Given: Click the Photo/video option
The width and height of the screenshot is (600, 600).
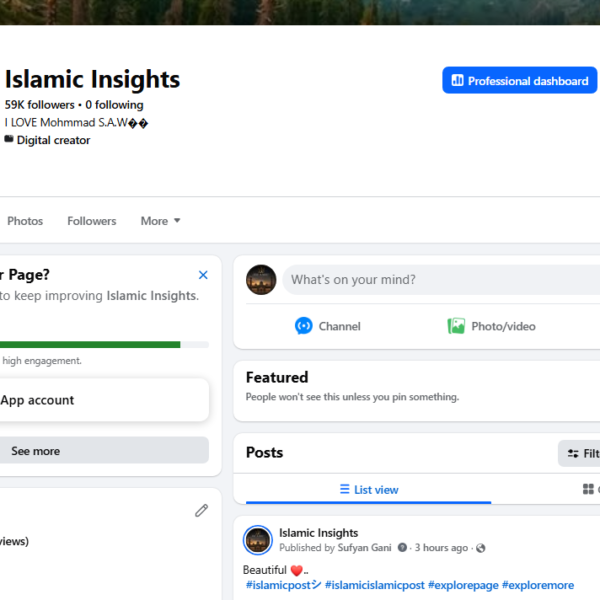Looking at the screenshot, I should 491,326.
